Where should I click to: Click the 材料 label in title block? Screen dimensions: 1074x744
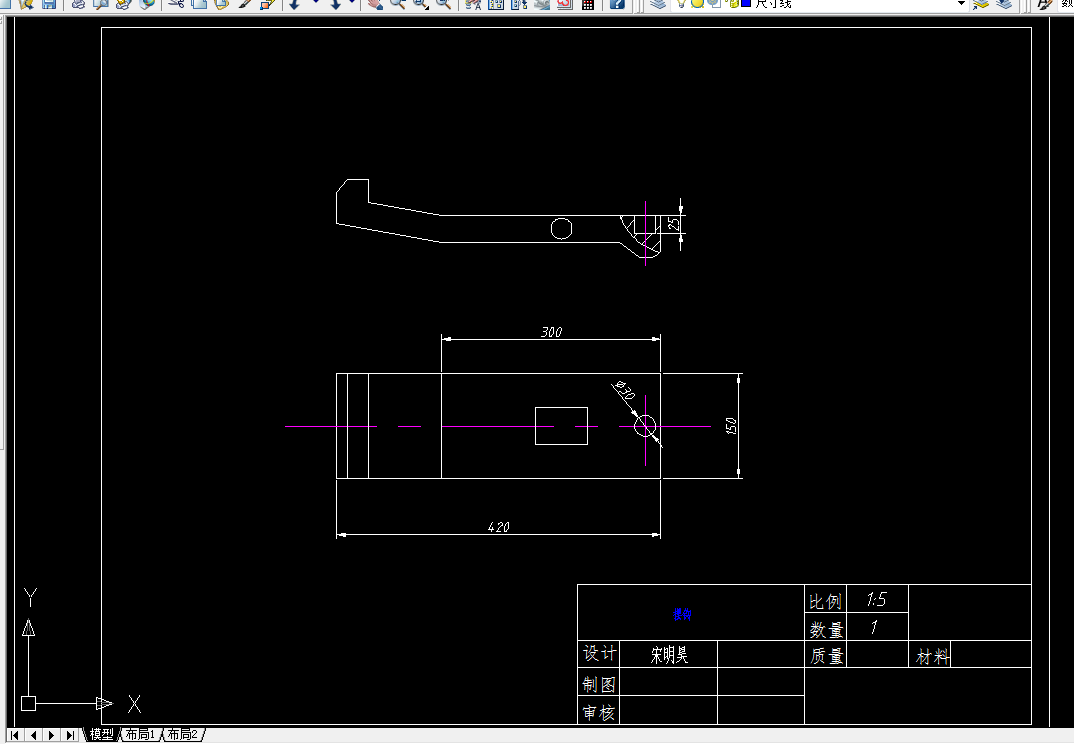932,657
